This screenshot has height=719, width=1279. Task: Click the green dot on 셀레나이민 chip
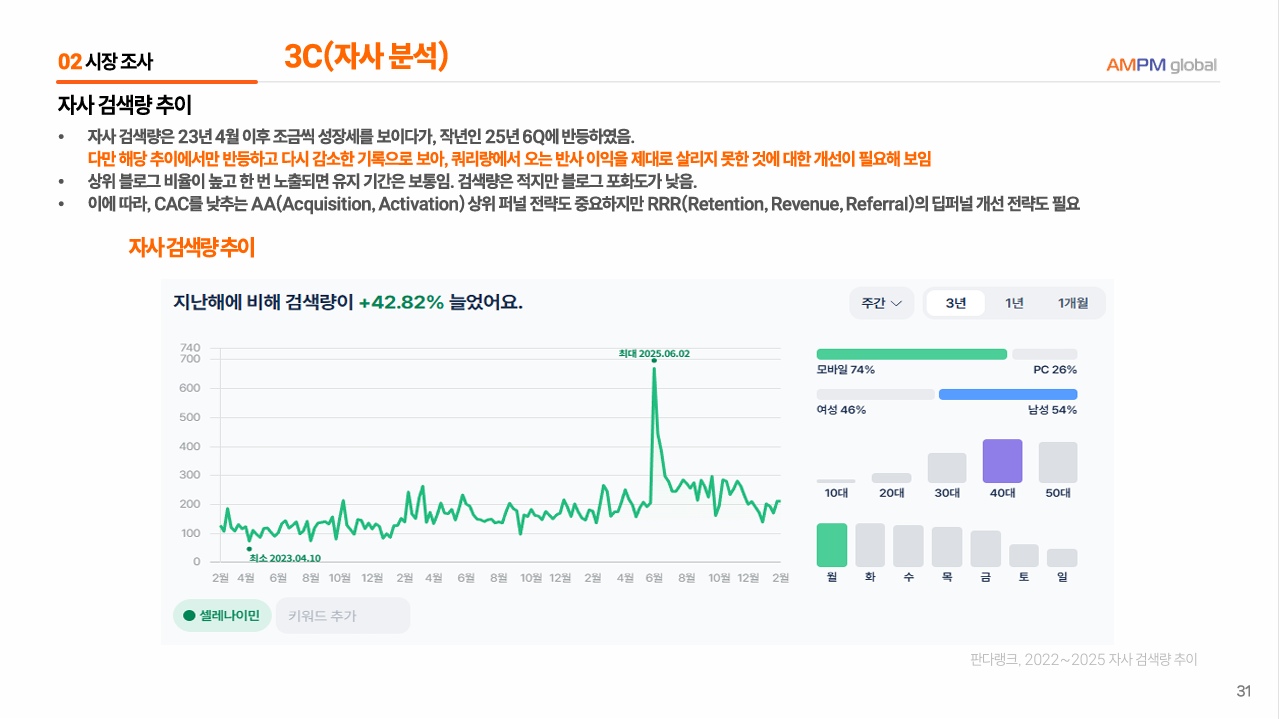(x=189, y=616)
